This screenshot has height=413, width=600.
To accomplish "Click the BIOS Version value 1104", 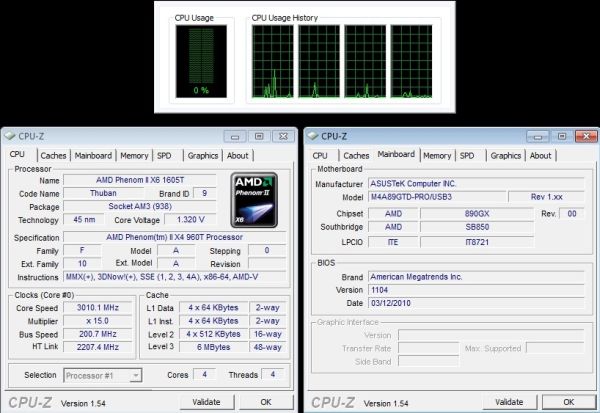I will 476,290.
